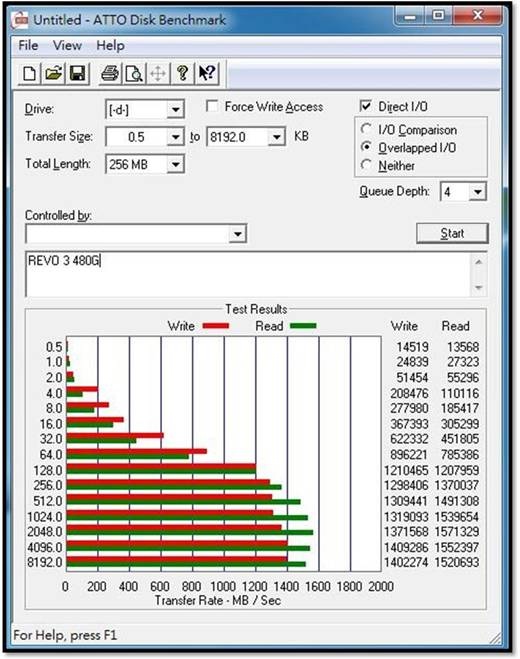Uncheck the Direct I/O checkbox
The height and width of the screenshot is (659, 520).
pos(366,106)
